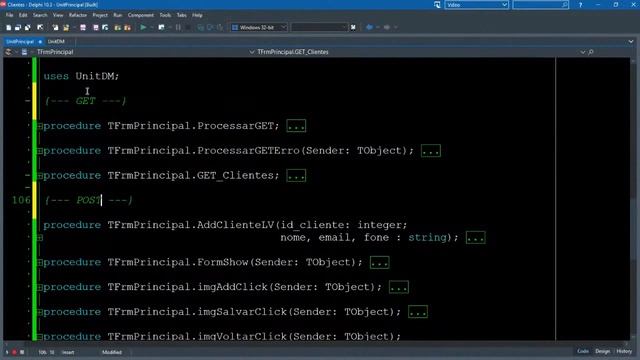Open the Windows 32-bit platform dropdown
Viewport: 640px width, 360px height.
click(x=283, y=27)
